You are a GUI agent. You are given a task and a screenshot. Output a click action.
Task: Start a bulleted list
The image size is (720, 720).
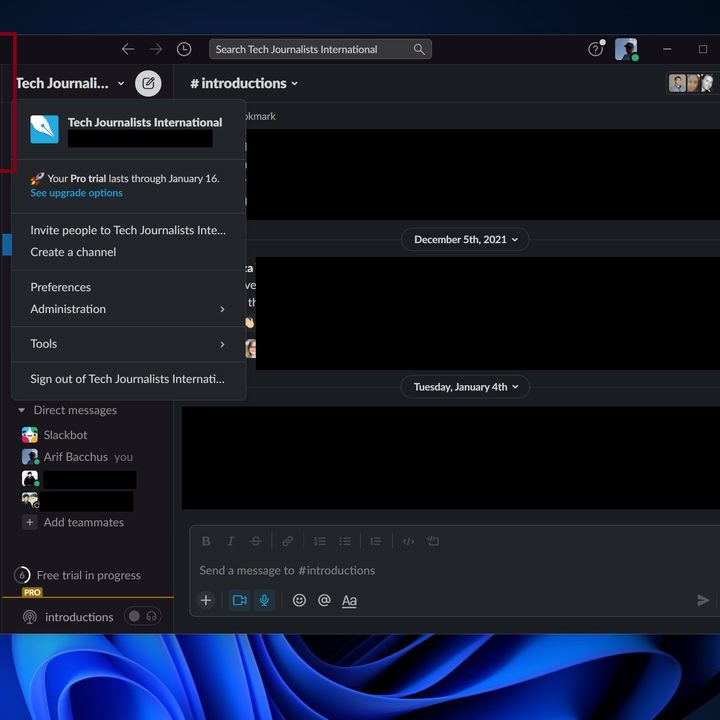point(345,541)
